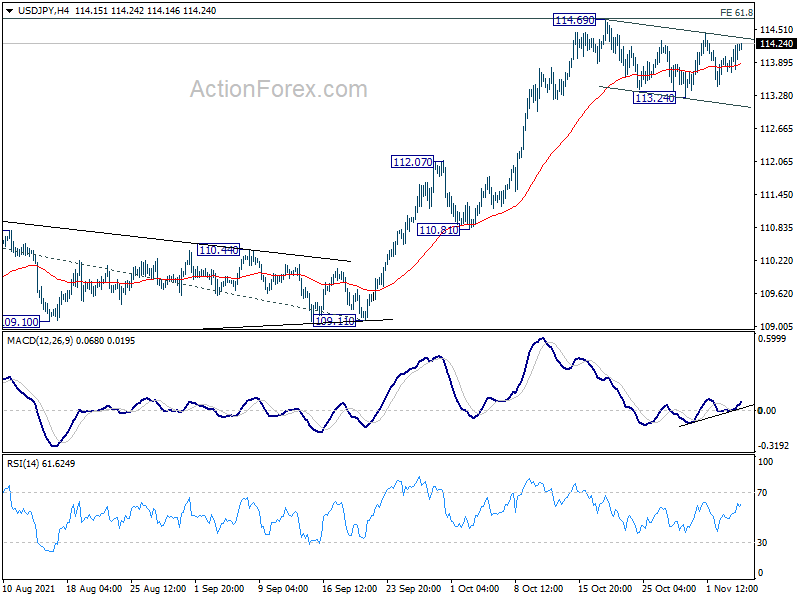Click the -0.3192 MACD scale value
800x600 pixels.
click(774, 445)
